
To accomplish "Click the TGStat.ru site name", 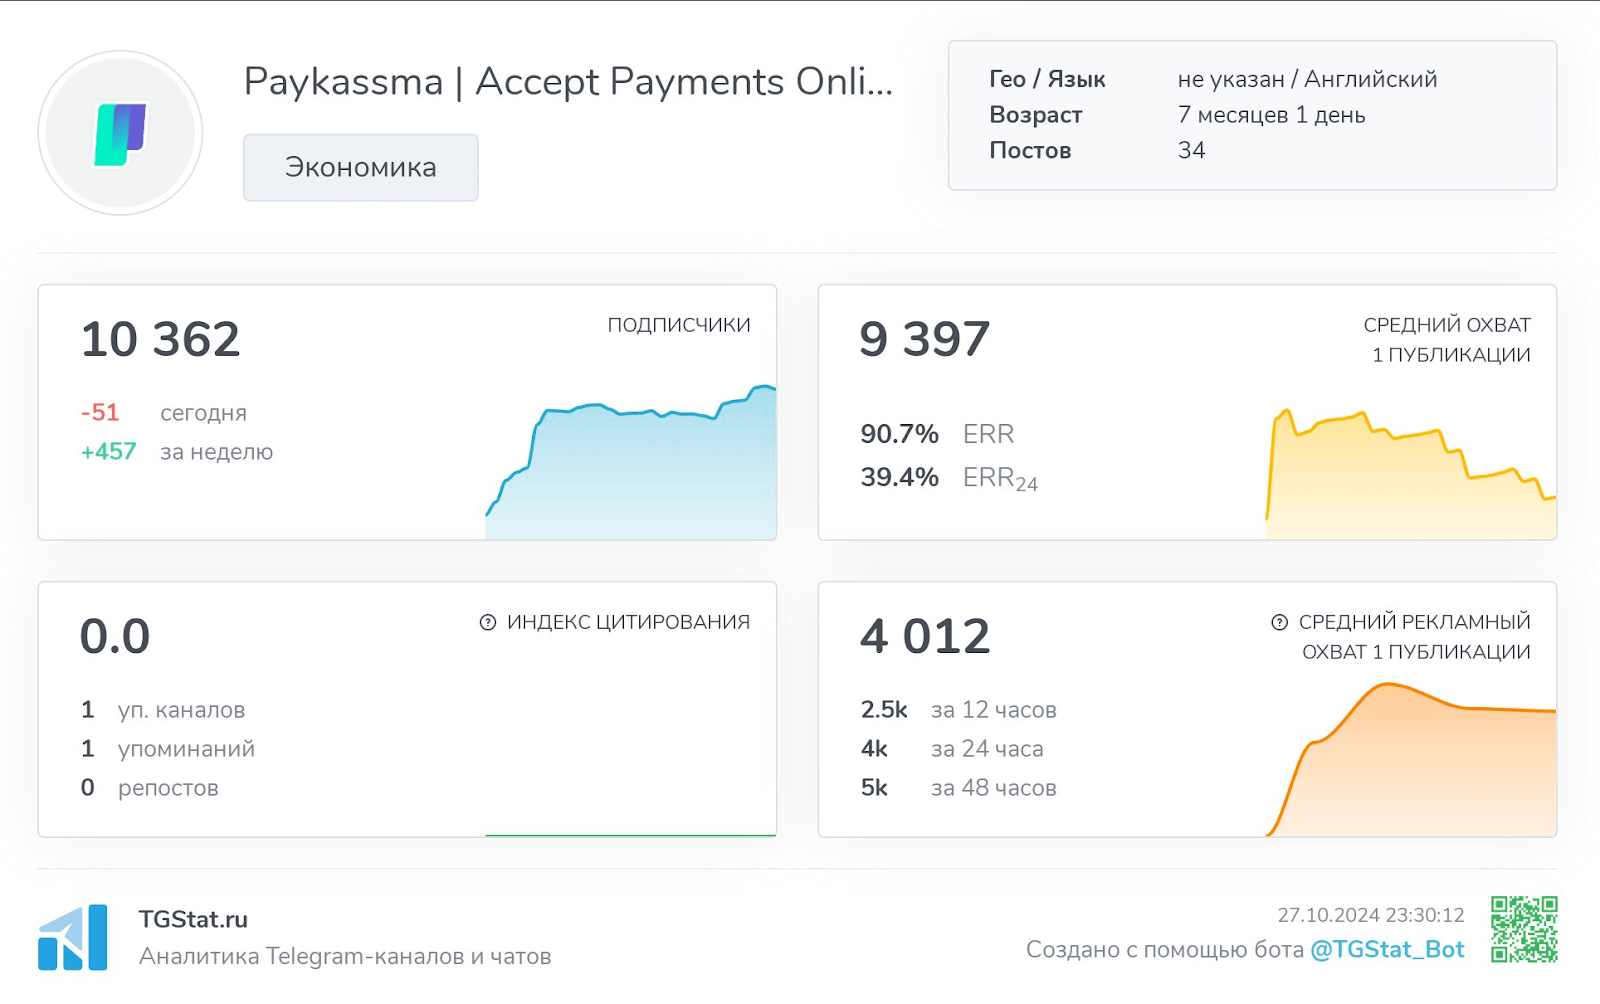I will (x=193, y=919).
